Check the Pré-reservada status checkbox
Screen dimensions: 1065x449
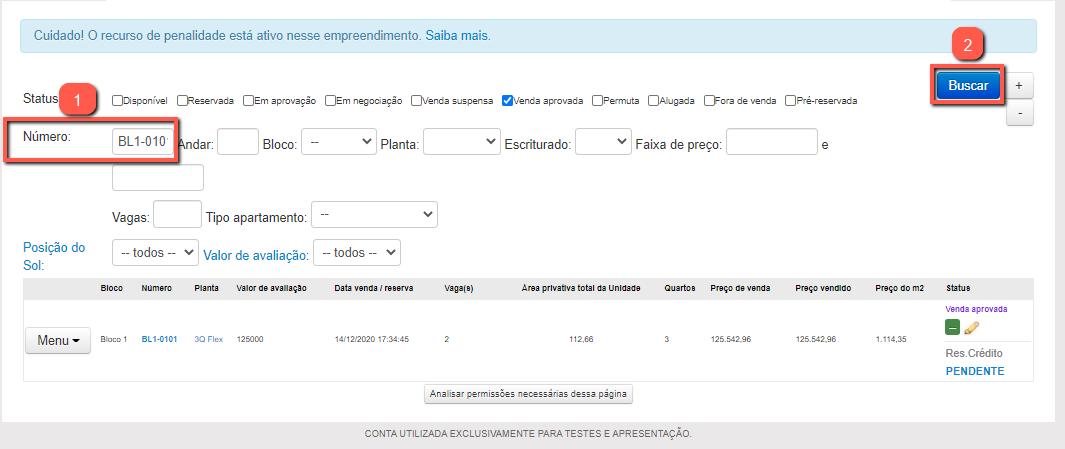[x=791, y=100]
